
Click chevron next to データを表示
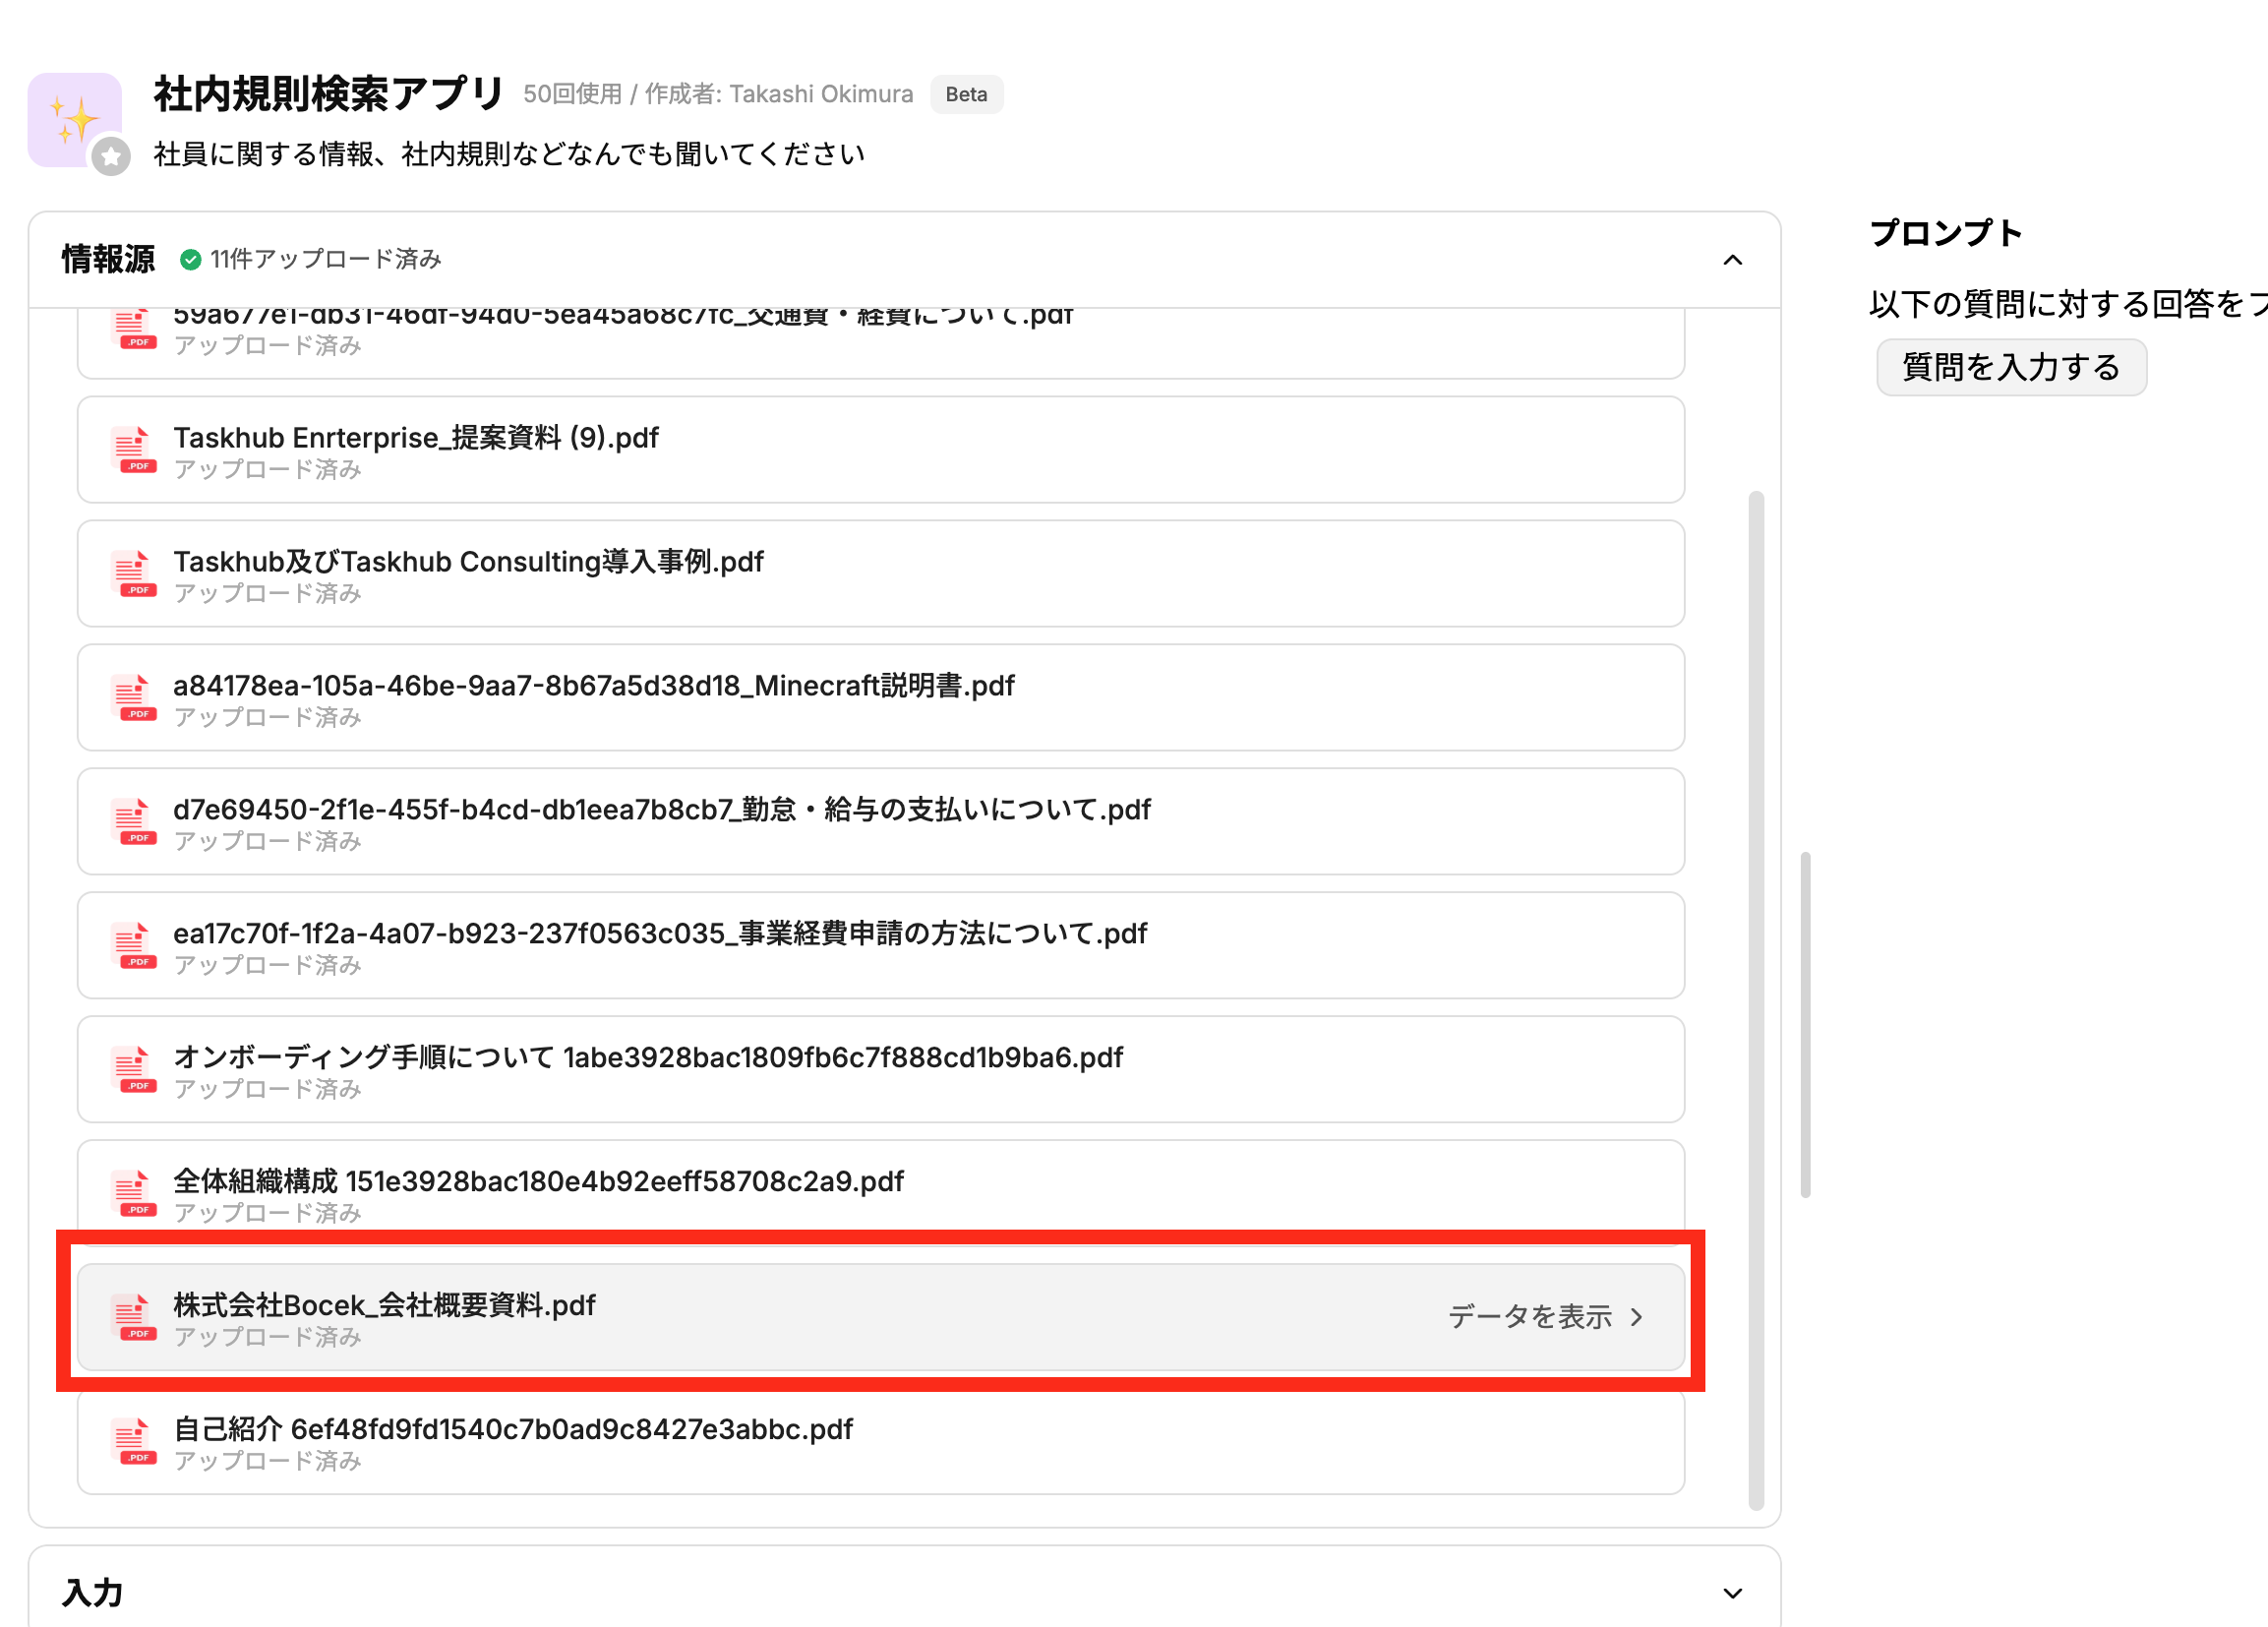1637,1317
